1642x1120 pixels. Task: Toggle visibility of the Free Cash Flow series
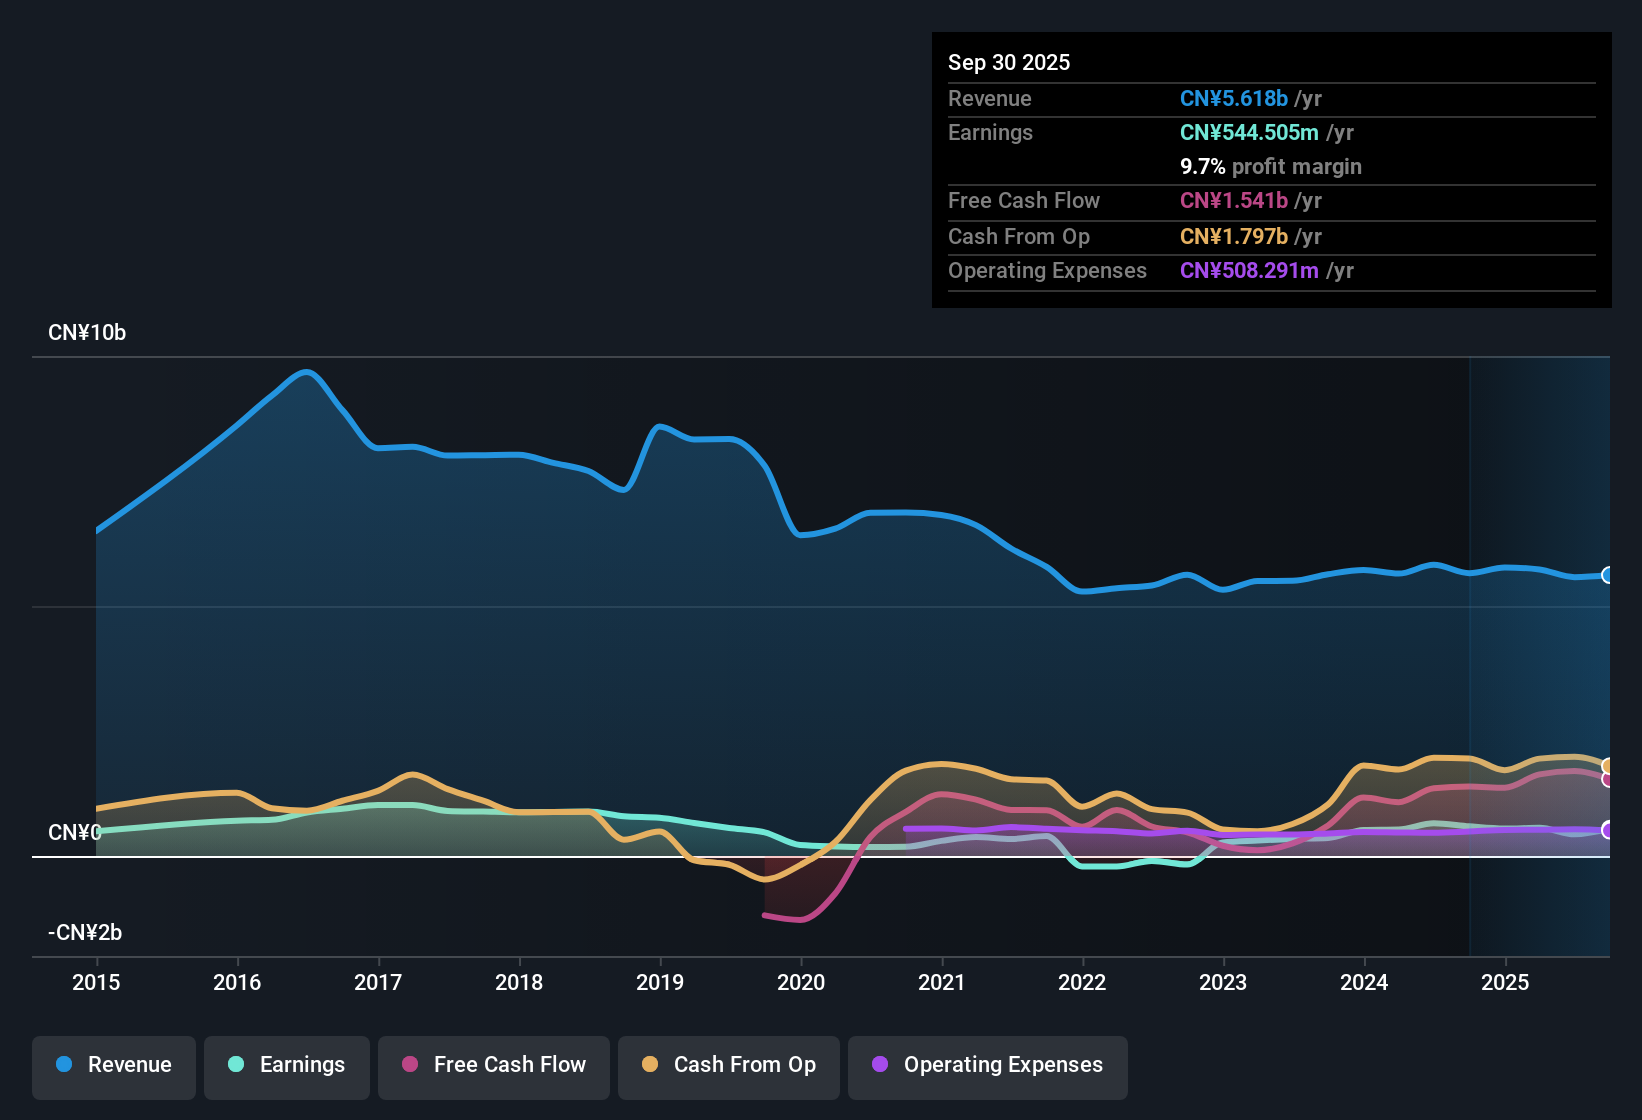tap(493, 1065)
